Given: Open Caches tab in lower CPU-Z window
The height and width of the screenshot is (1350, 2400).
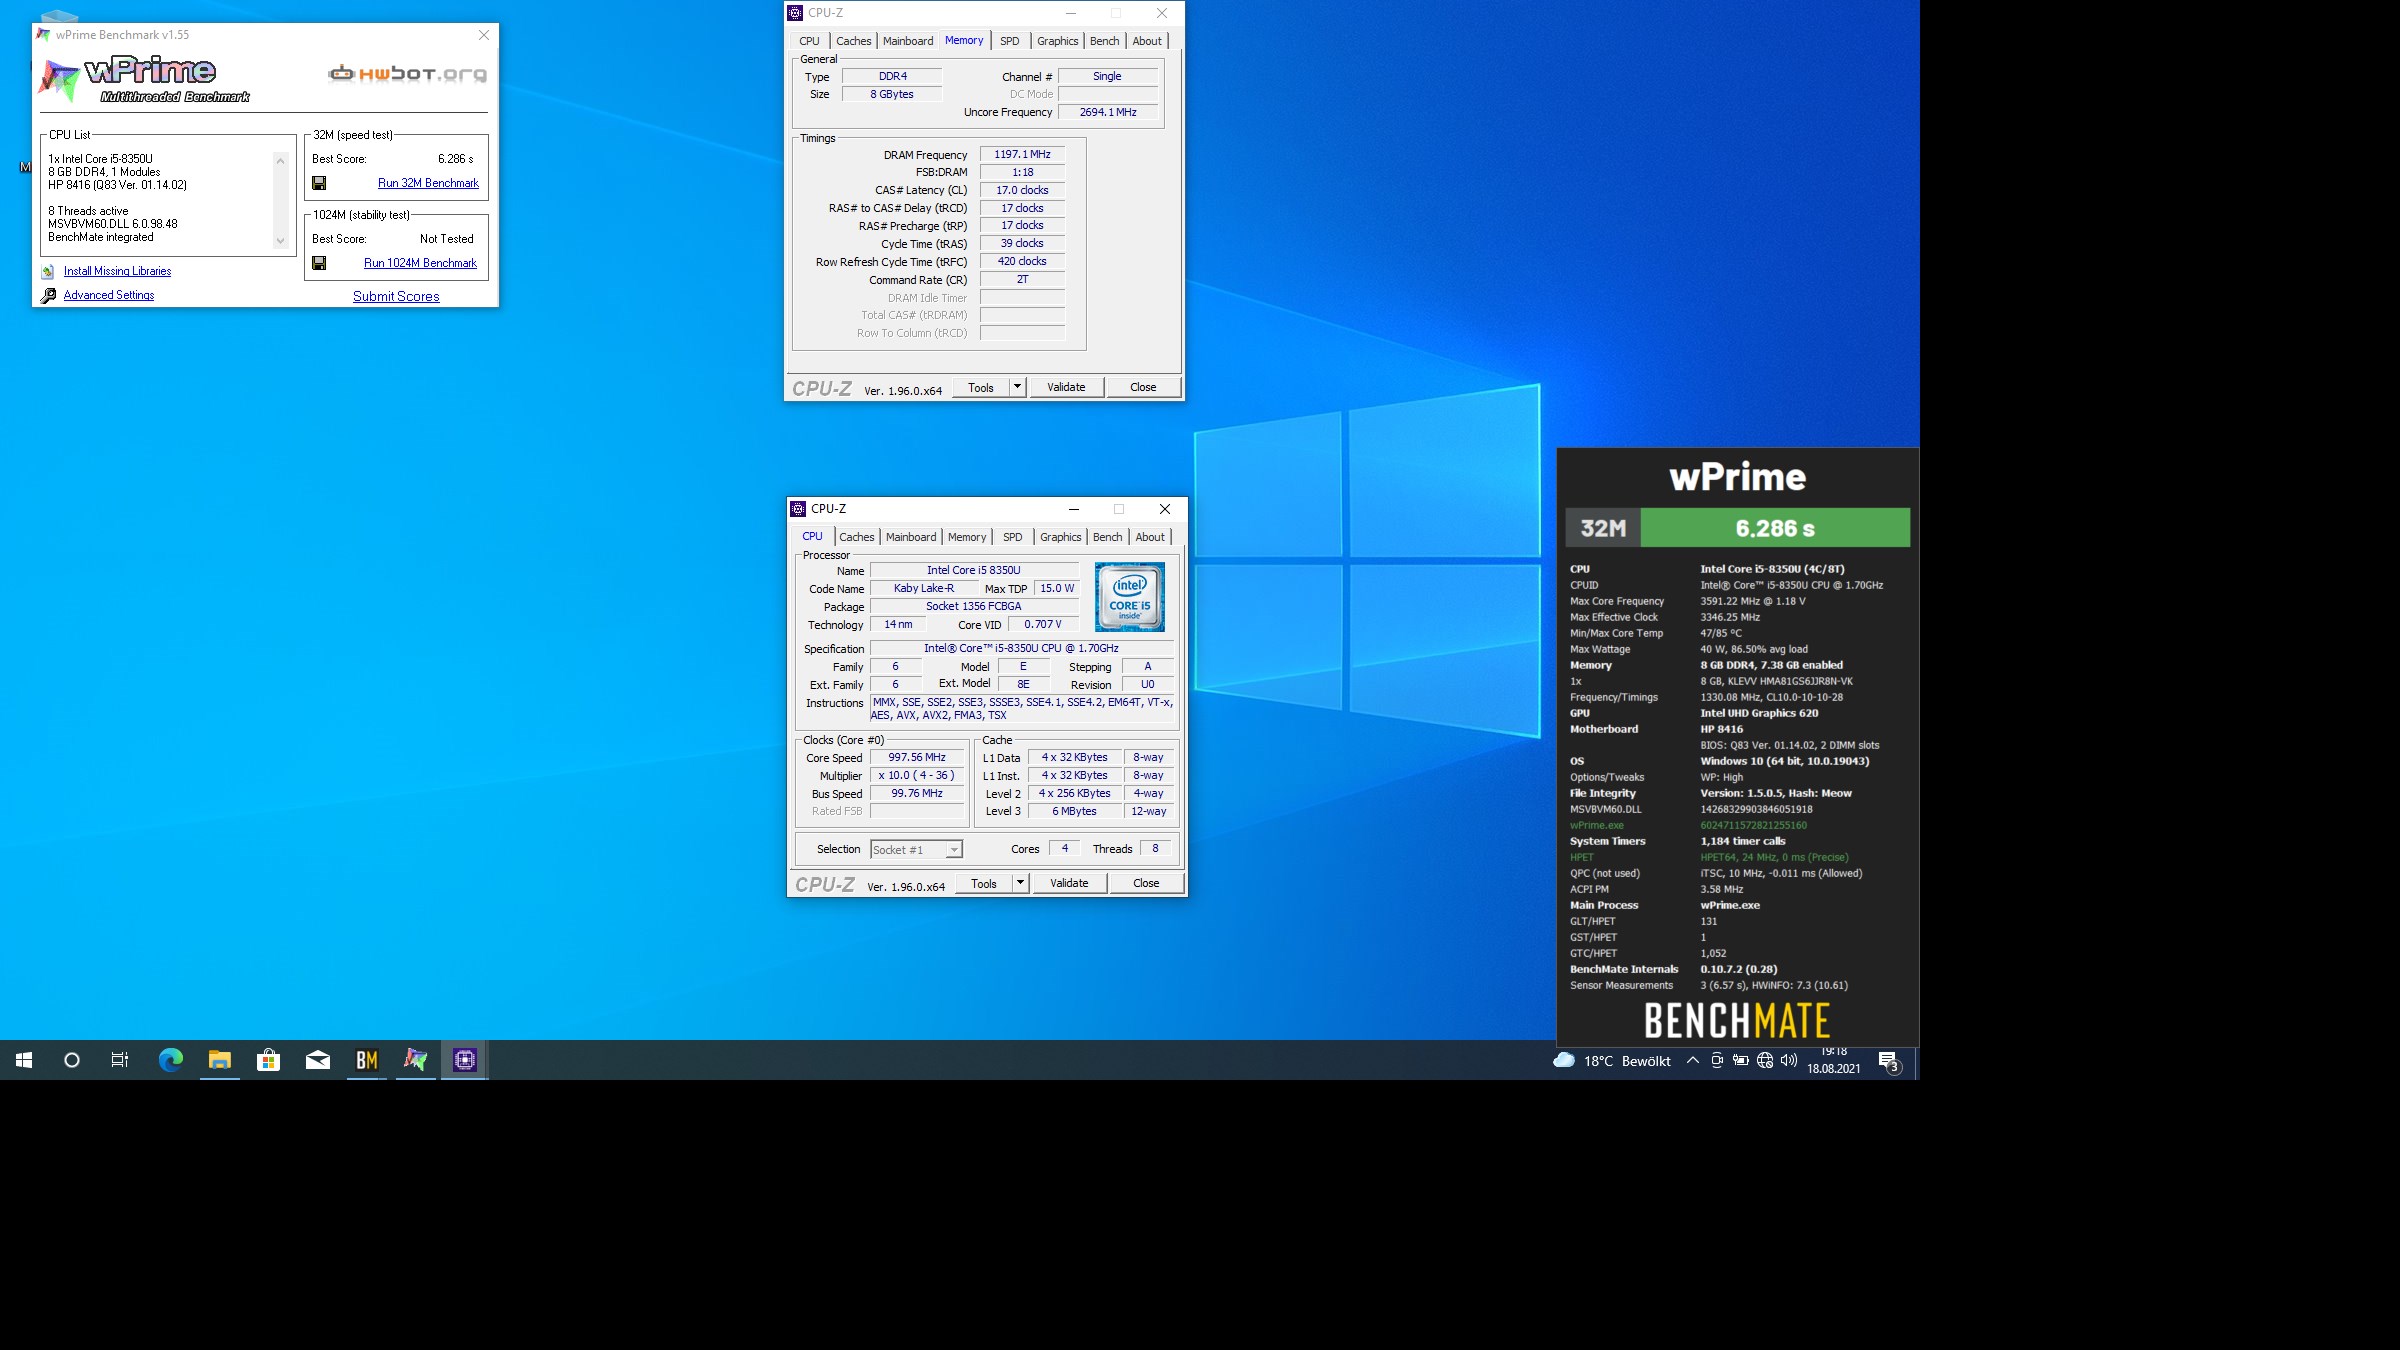Looking at the screenshot, I should click(x=857, y=537).
